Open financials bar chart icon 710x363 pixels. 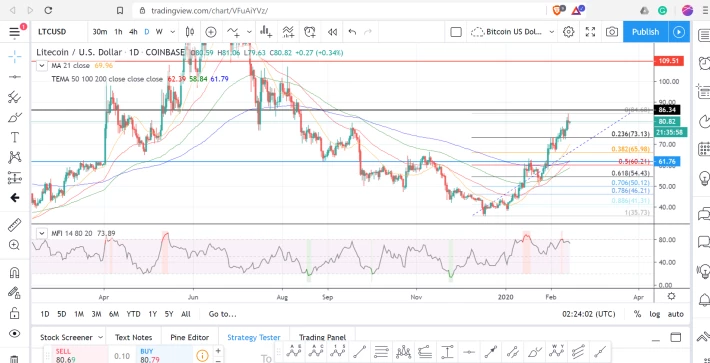pyautogui.click(x=266, y=32)
